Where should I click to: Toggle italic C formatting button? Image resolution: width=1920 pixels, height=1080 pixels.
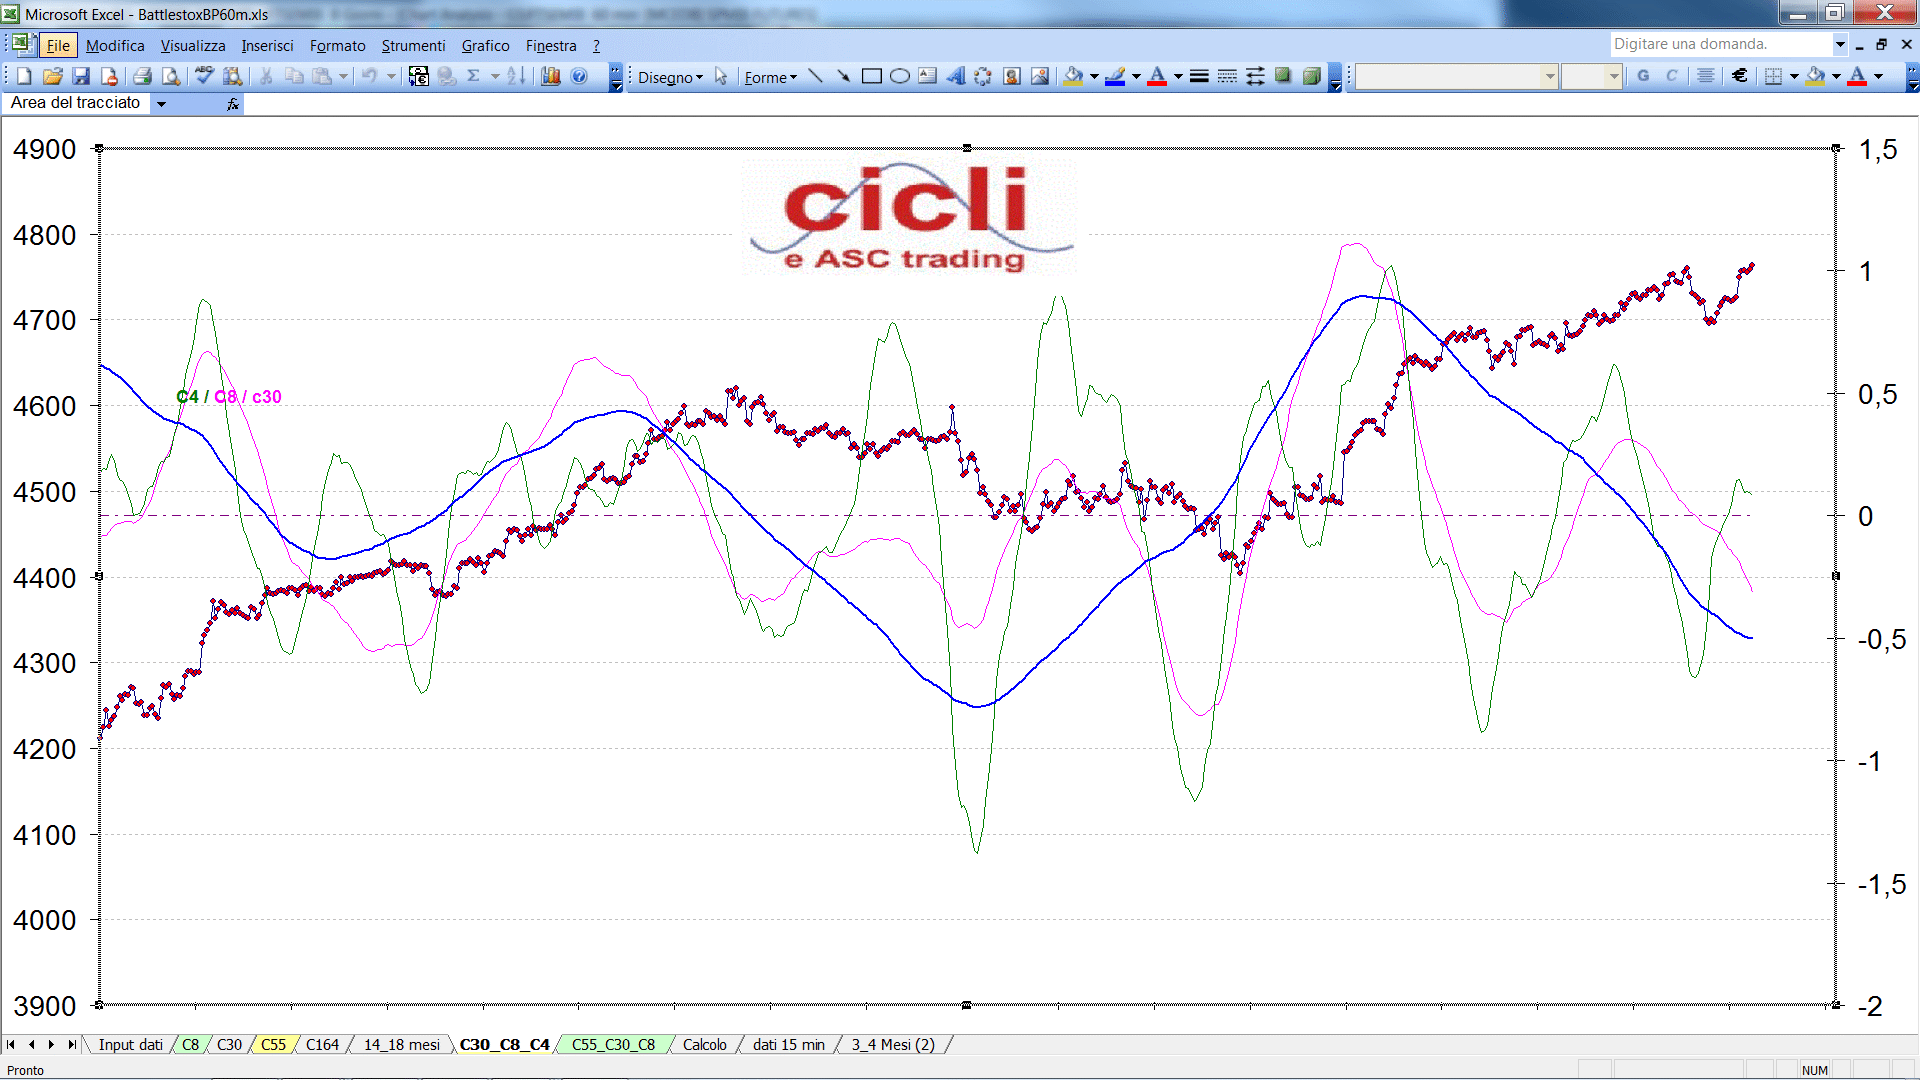(x=1672, y=76)
